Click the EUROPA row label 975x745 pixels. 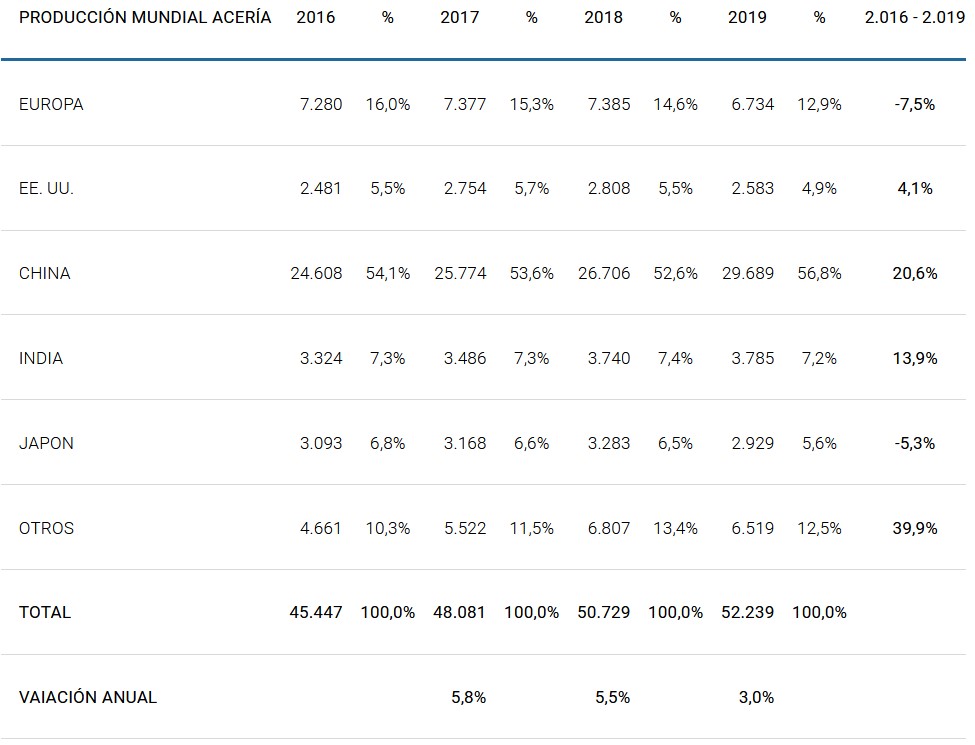(51, 104)
